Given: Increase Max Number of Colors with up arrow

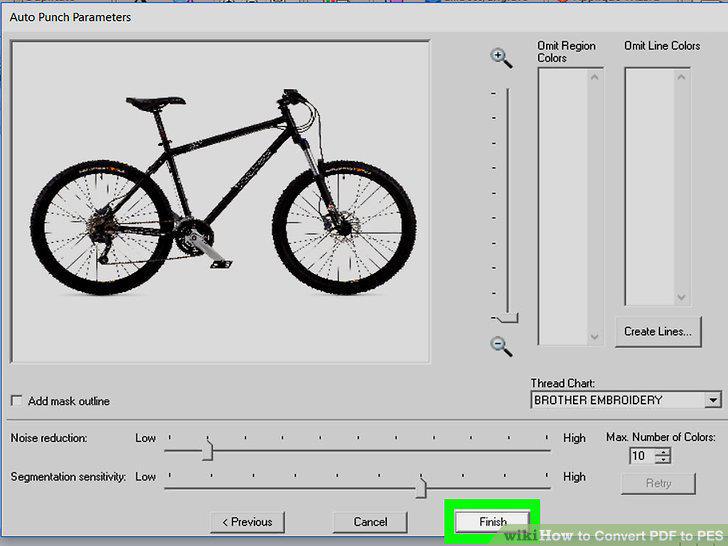Looking at the screenshot, I should click(663, 452).
